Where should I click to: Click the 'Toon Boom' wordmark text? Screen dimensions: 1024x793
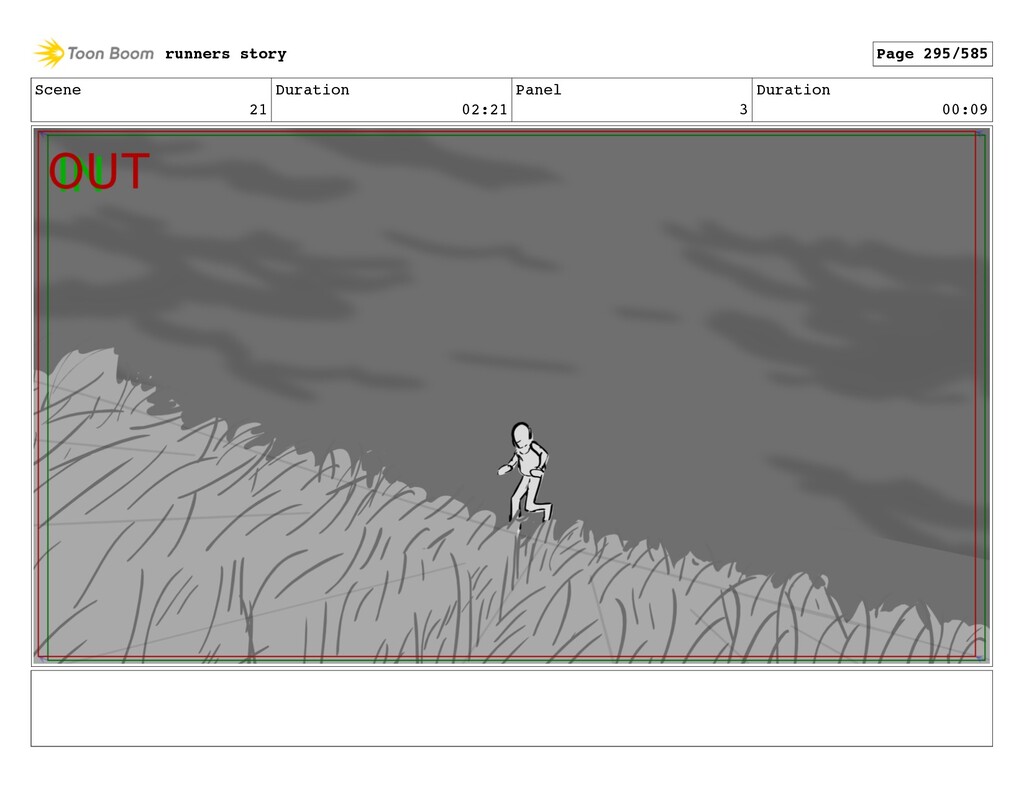tap(110, 54)
